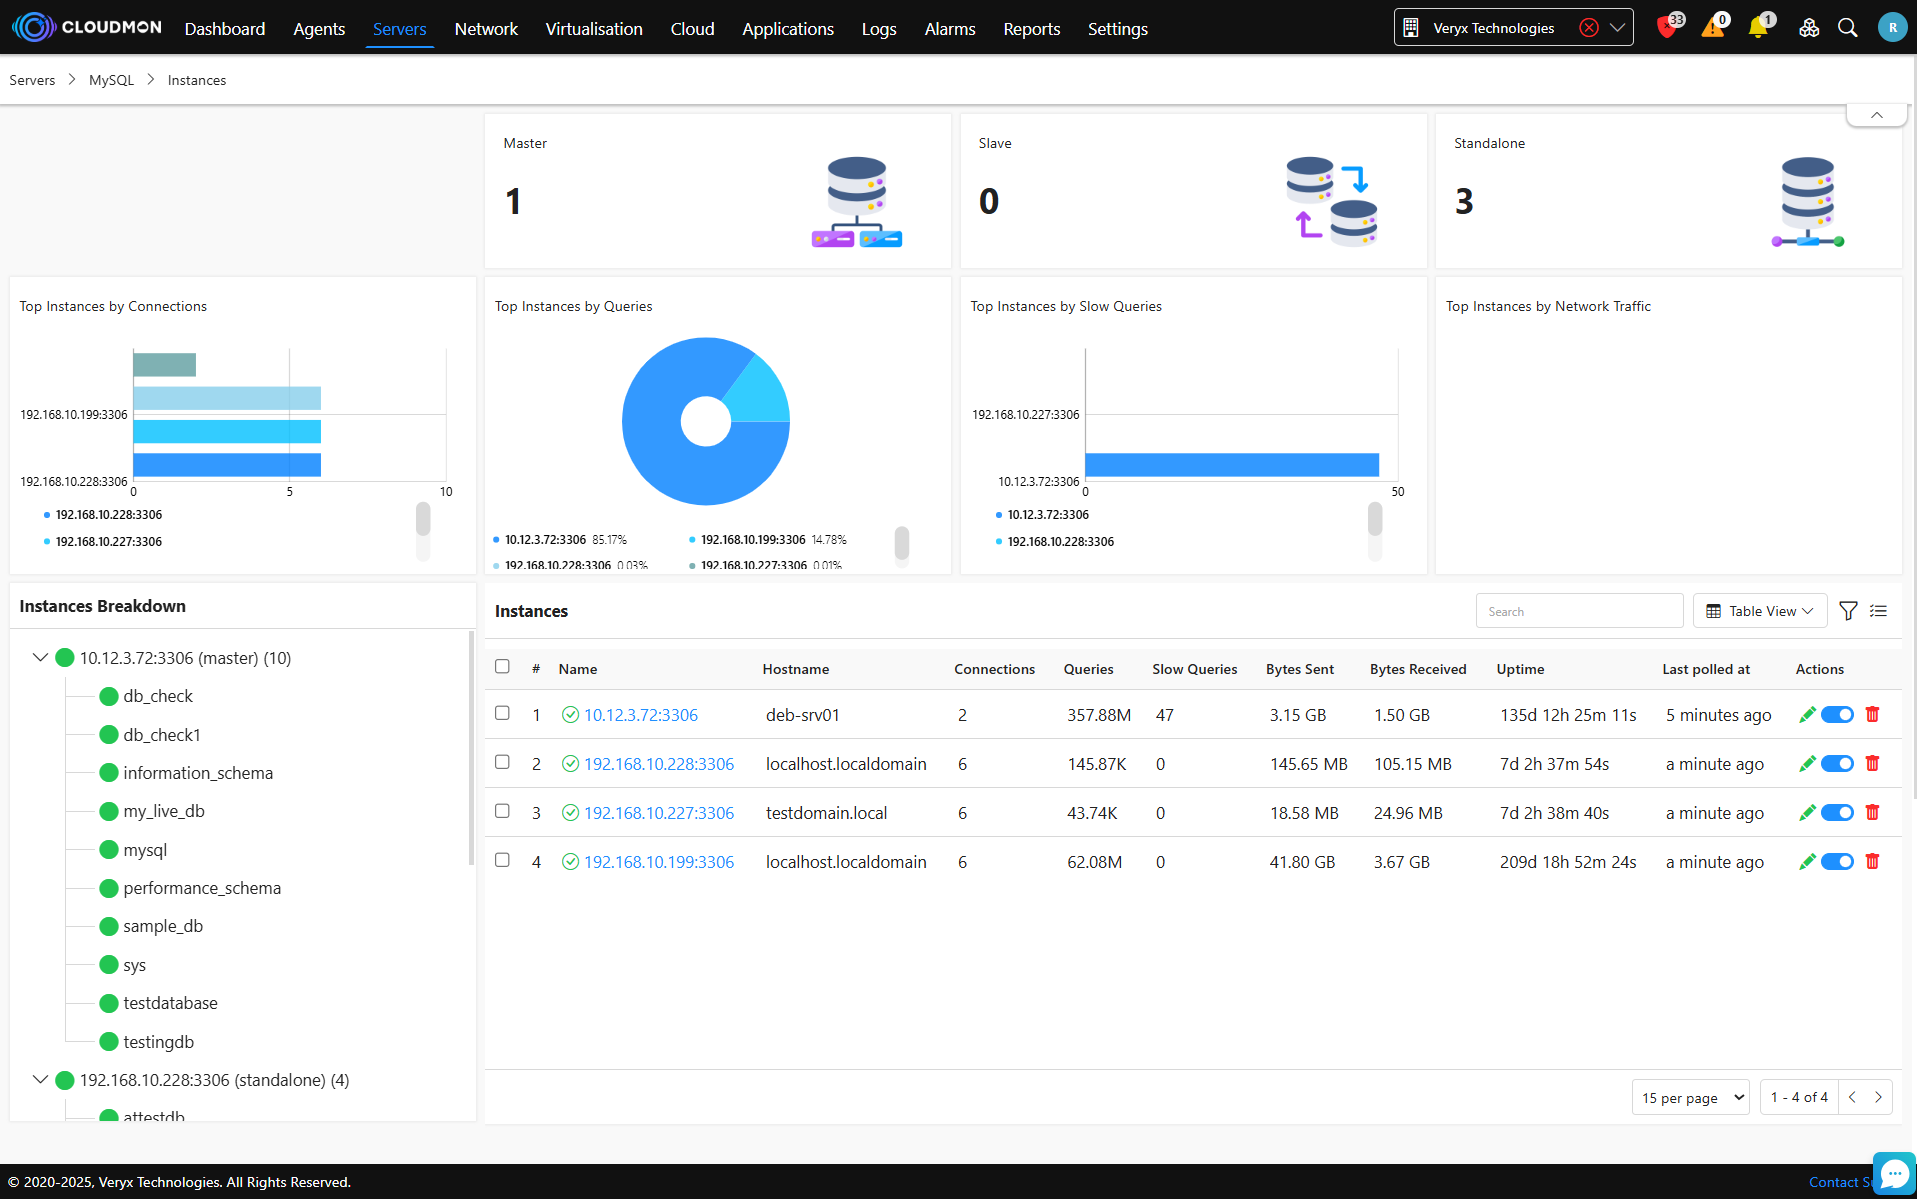Open the search magnifier icon in header
The height and width of the screenshot is (1199, 1917).
pyautogui.click(x=1847, y=28)
